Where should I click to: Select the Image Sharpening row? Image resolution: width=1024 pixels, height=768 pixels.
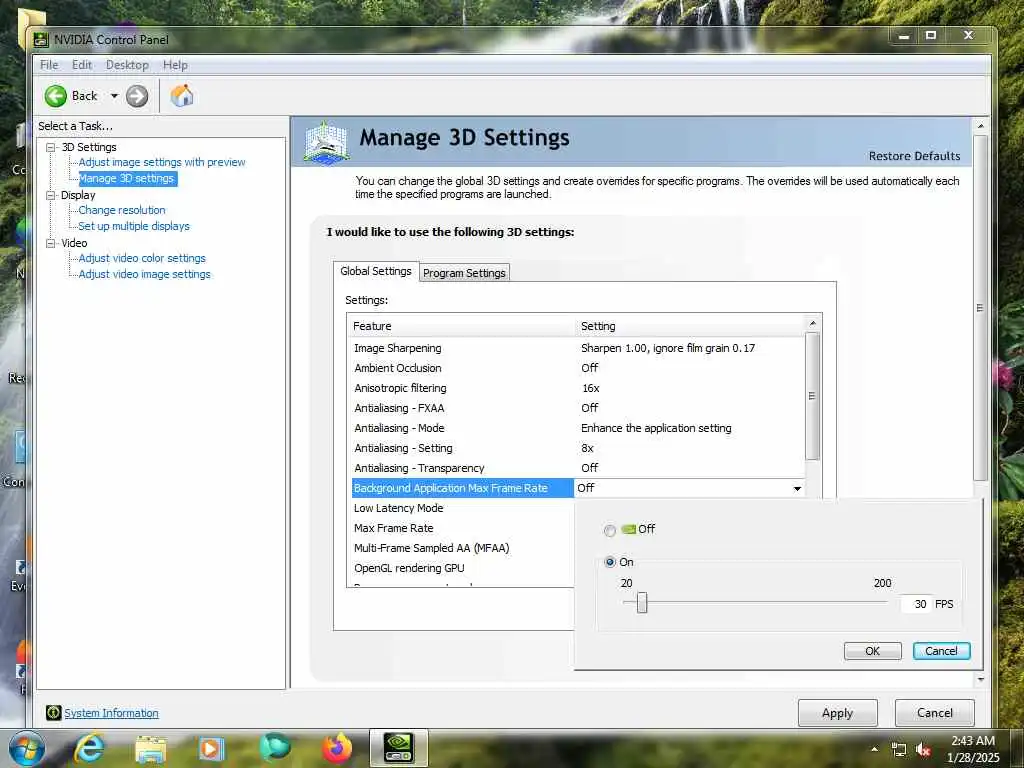click(x=578, y=348)
